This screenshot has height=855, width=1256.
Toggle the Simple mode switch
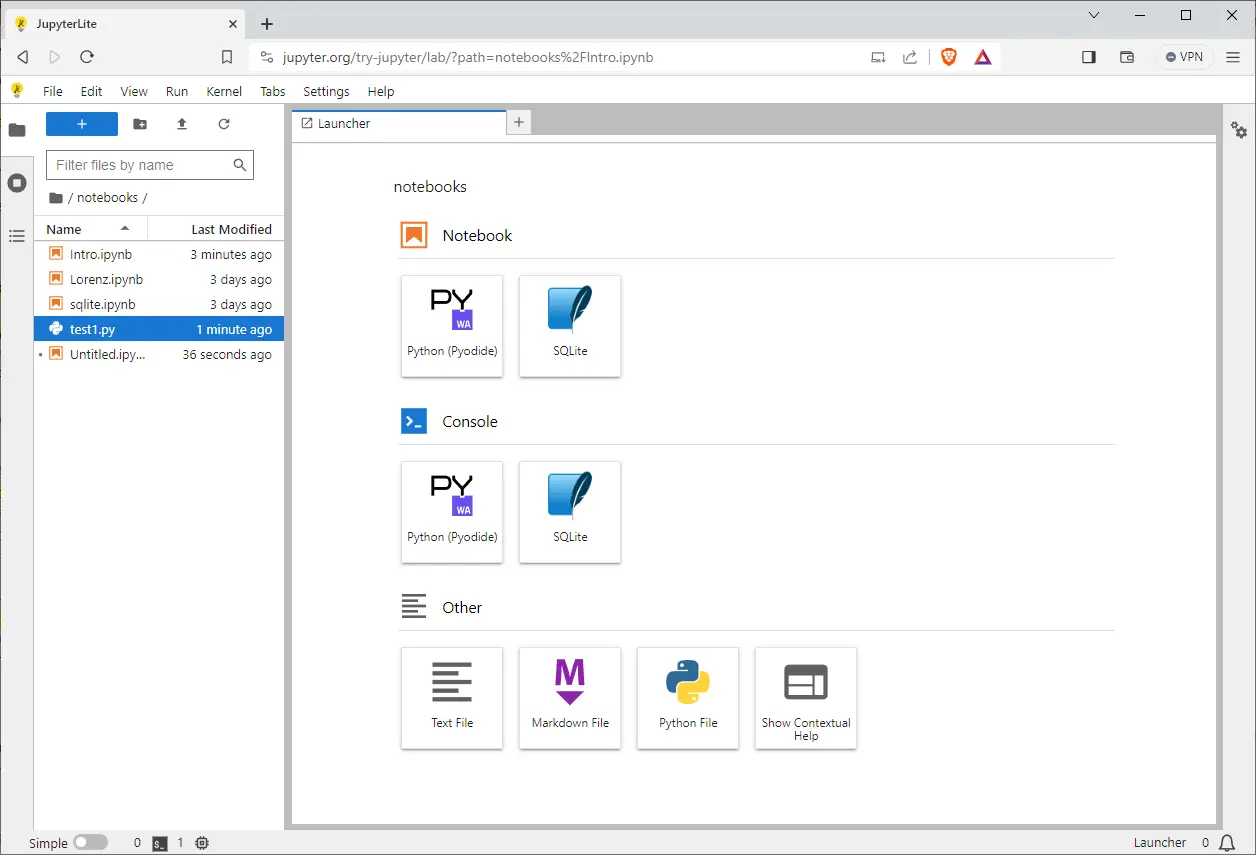90,843
